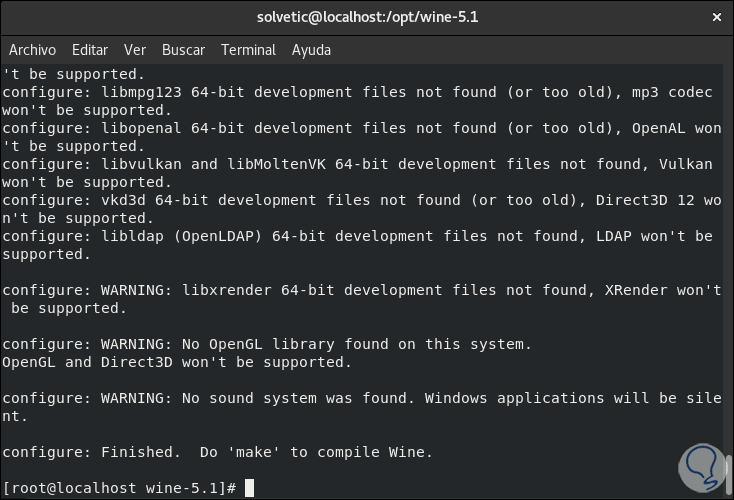Click the [root@localhost wine-5.1]# prompt text
Screen dimensions: 734x500
120,488
